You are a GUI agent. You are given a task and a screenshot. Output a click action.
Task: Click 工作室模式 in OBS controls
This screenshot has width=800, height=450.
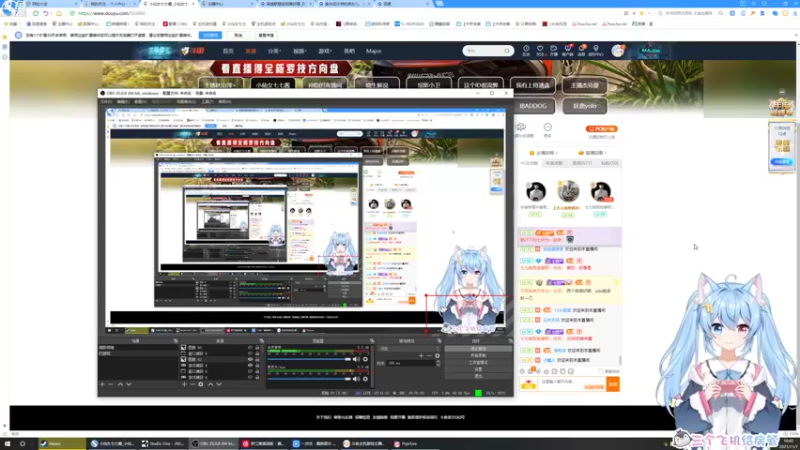(478, 362)
